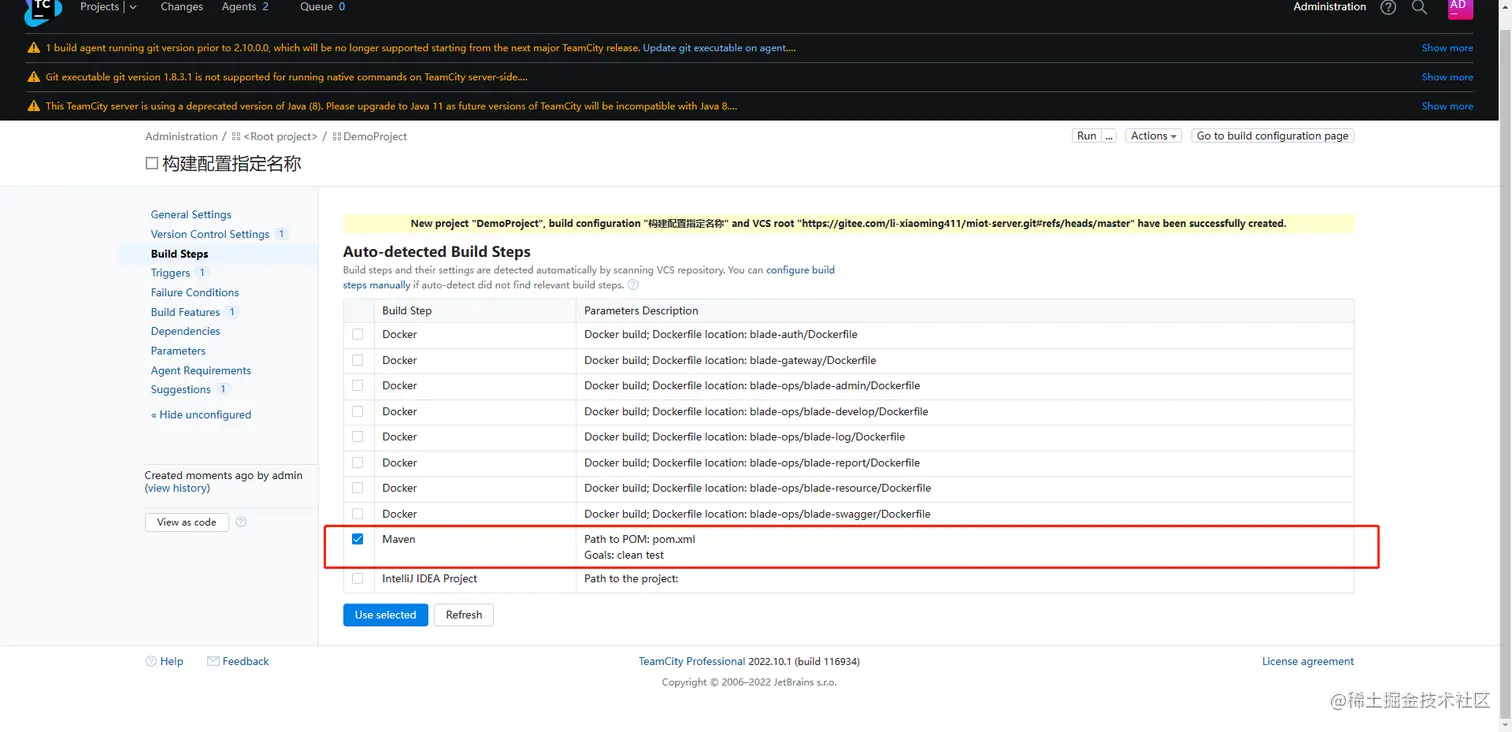This screenshot has width=1512, height=732.
Task: Open the Changes menu item
Action: (182, 7)
